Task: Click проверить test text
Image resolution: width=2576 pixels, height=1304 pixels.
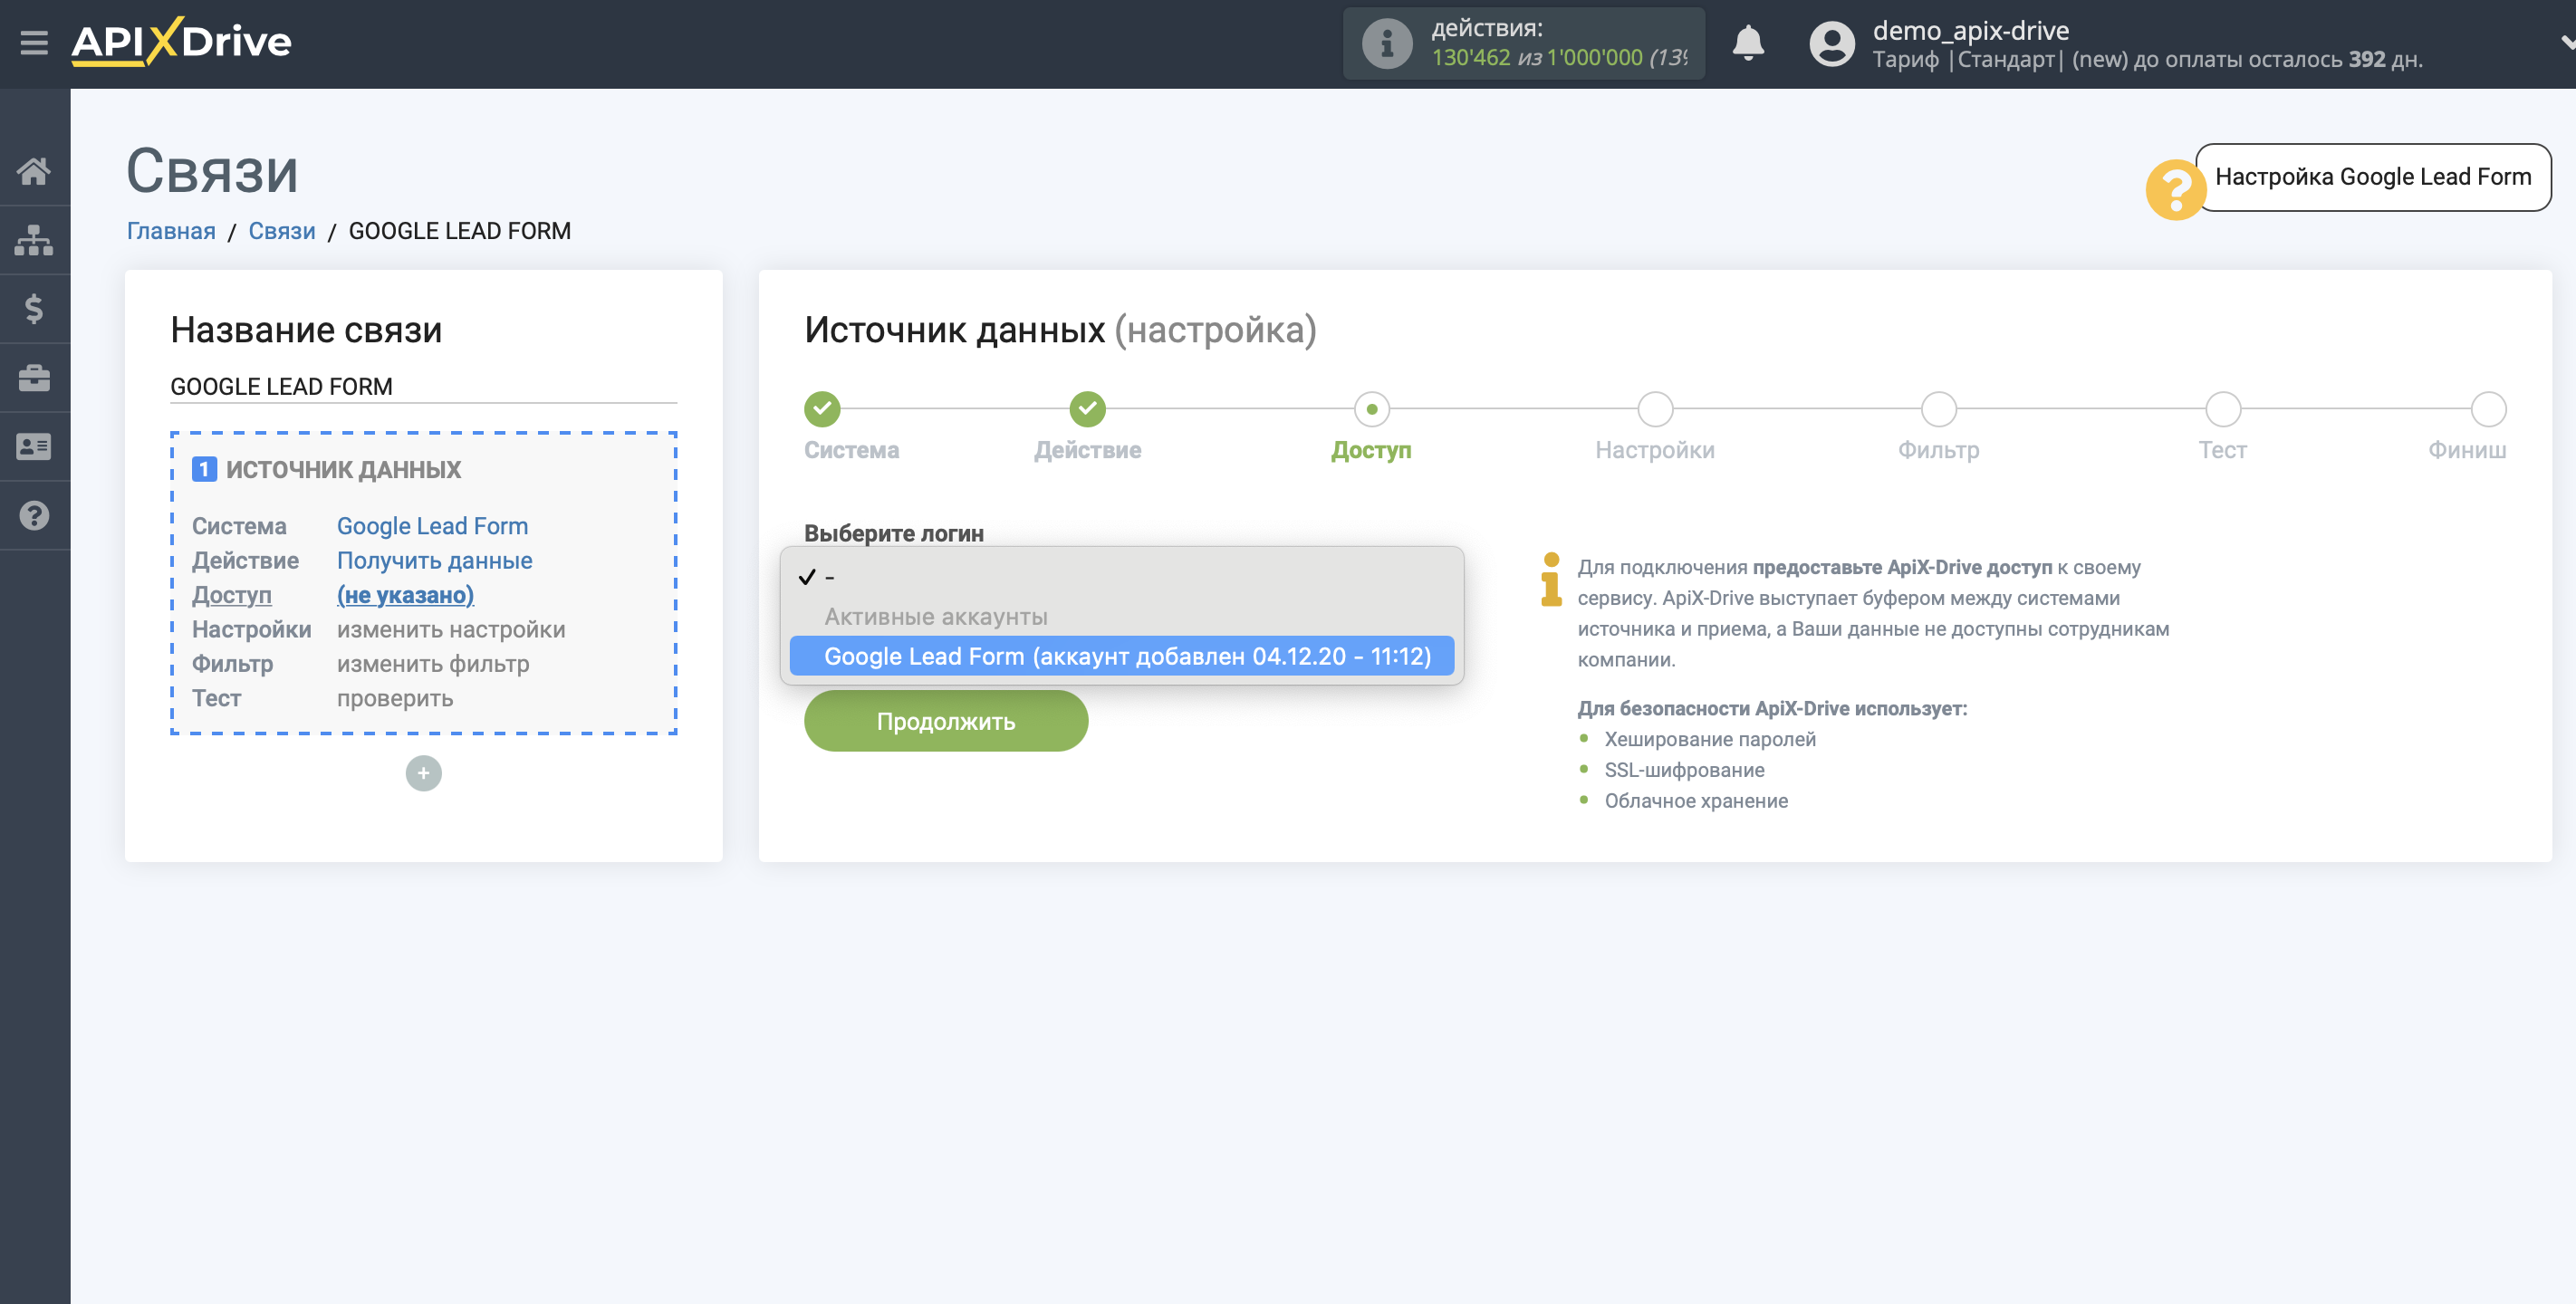Action: (x=395, y=698)
